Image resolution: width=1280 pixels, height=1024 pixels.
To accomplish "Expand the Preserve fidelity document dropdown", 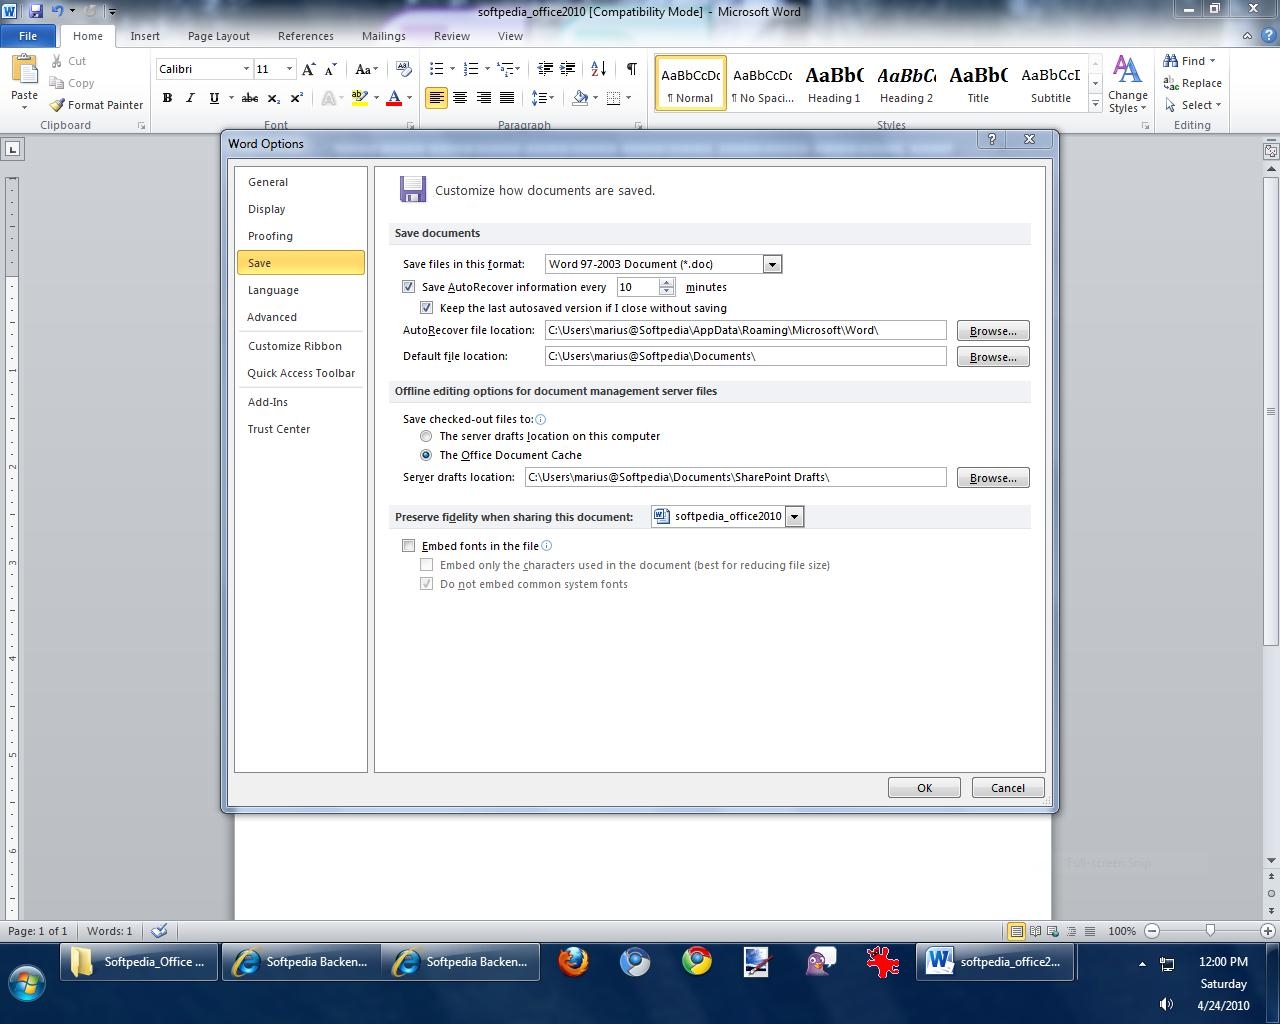I will tap(794, 517).
